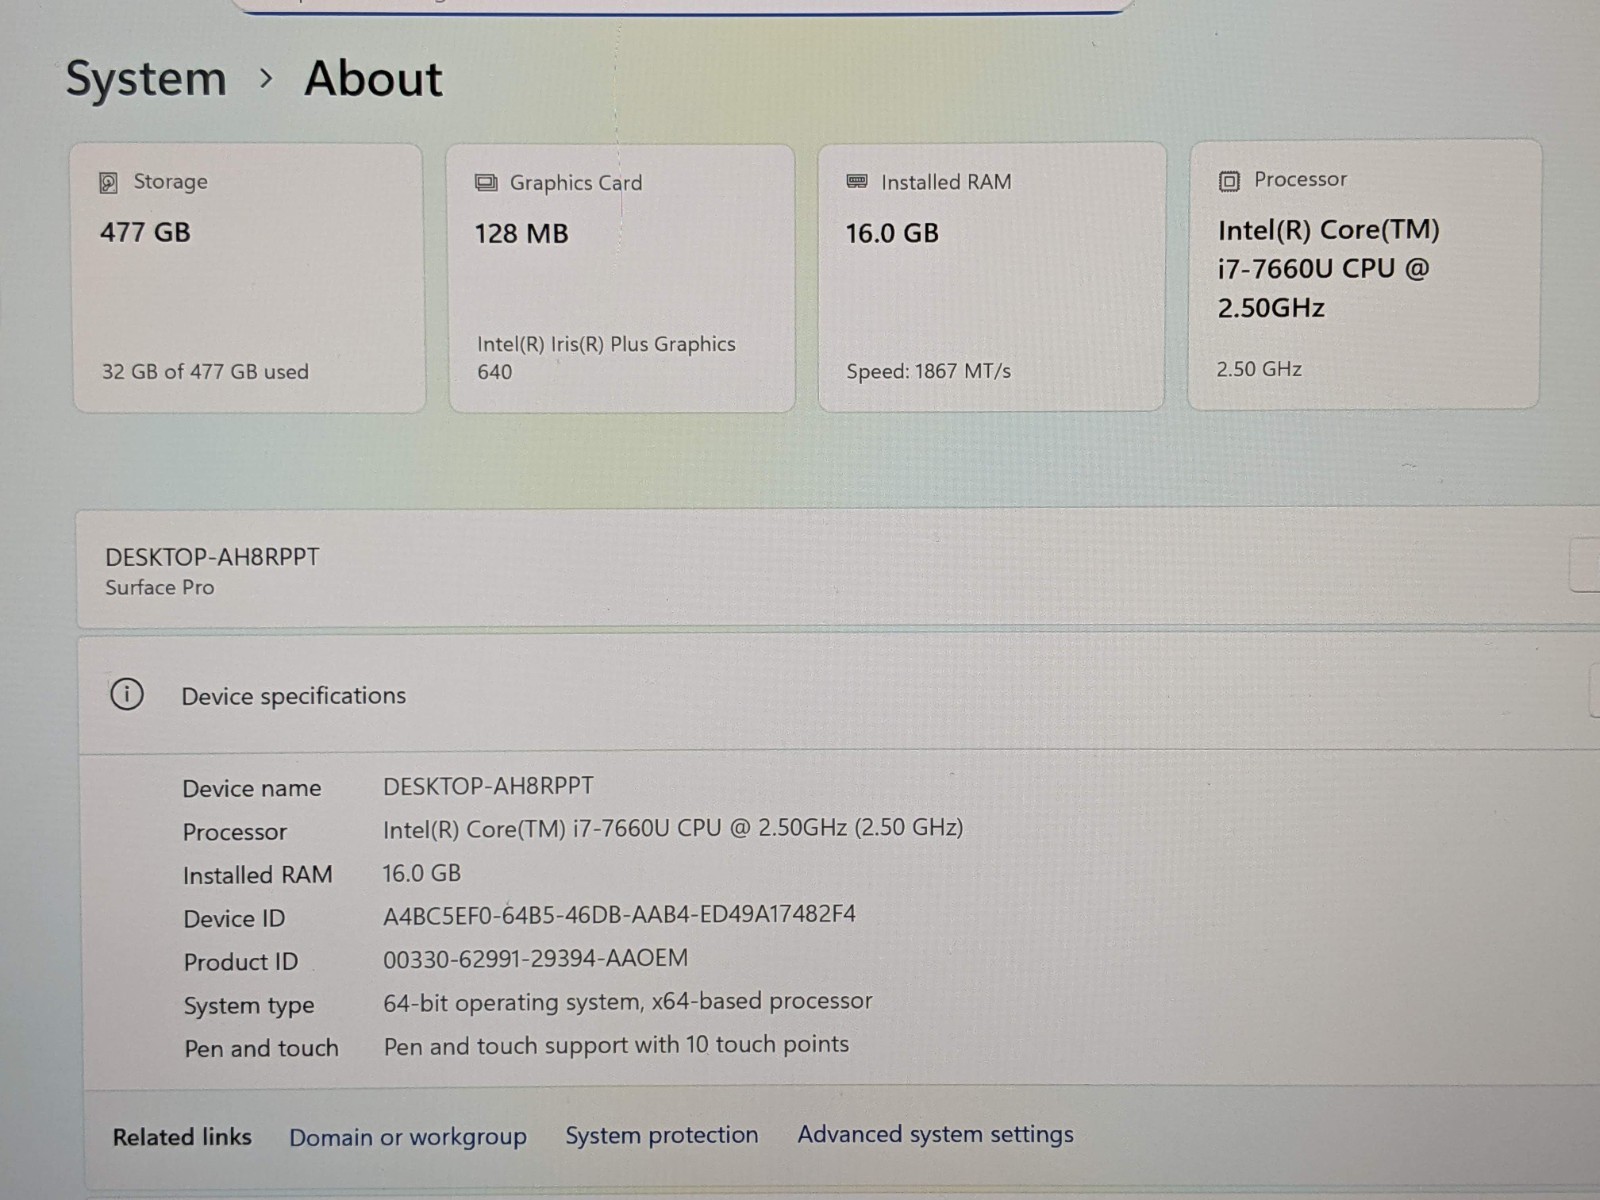Open the Processor card

(1364, 274)
